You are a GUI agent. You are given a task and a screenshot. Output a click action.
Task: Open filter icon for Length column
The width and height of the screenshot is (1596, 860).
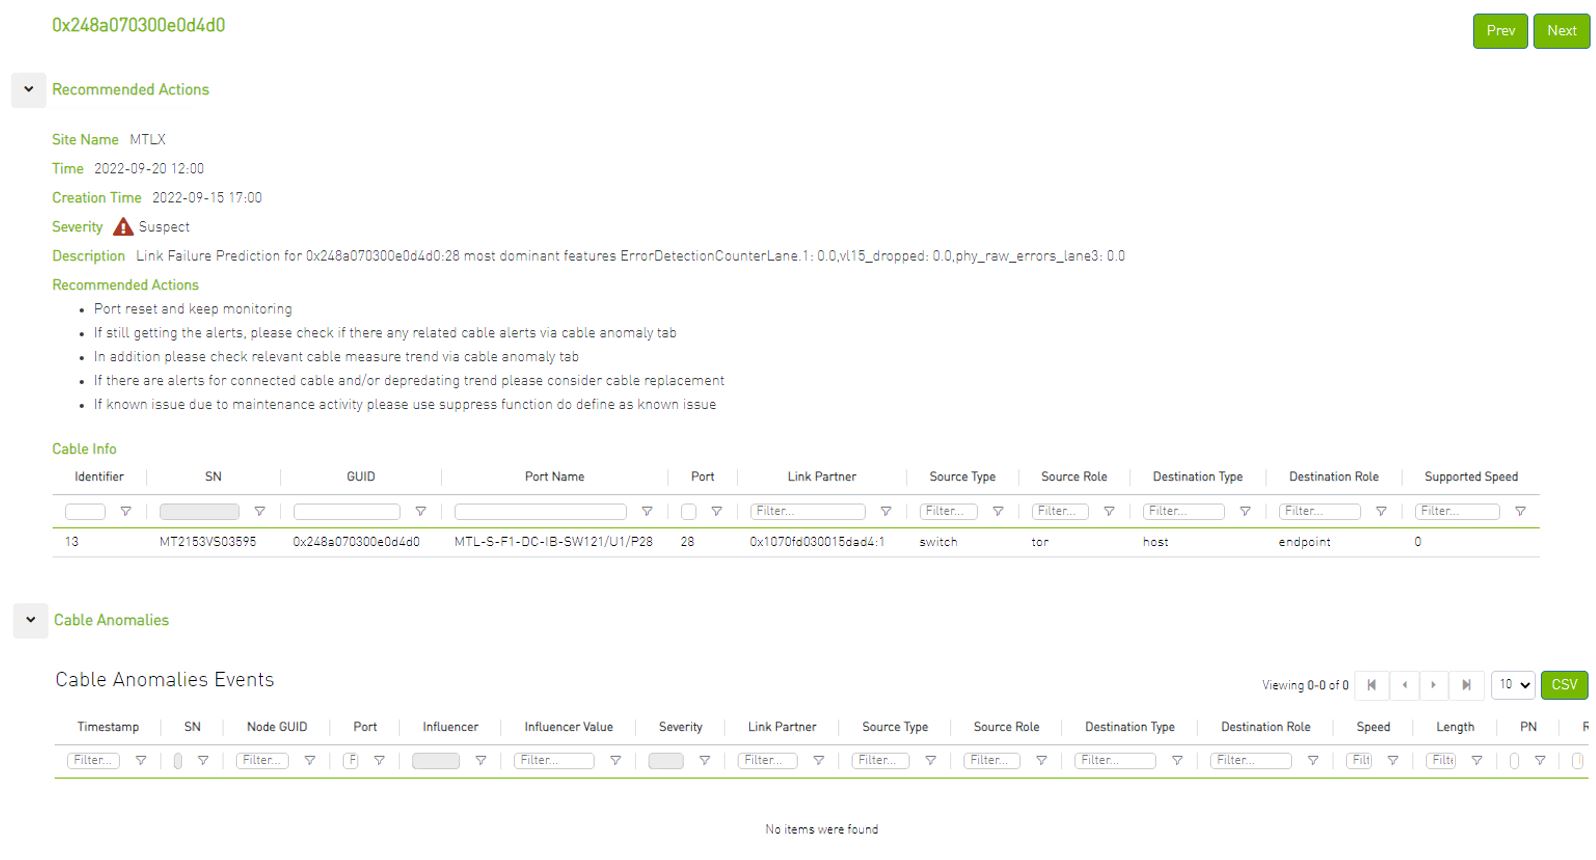pyautogui.click(x=1476, y=761)
